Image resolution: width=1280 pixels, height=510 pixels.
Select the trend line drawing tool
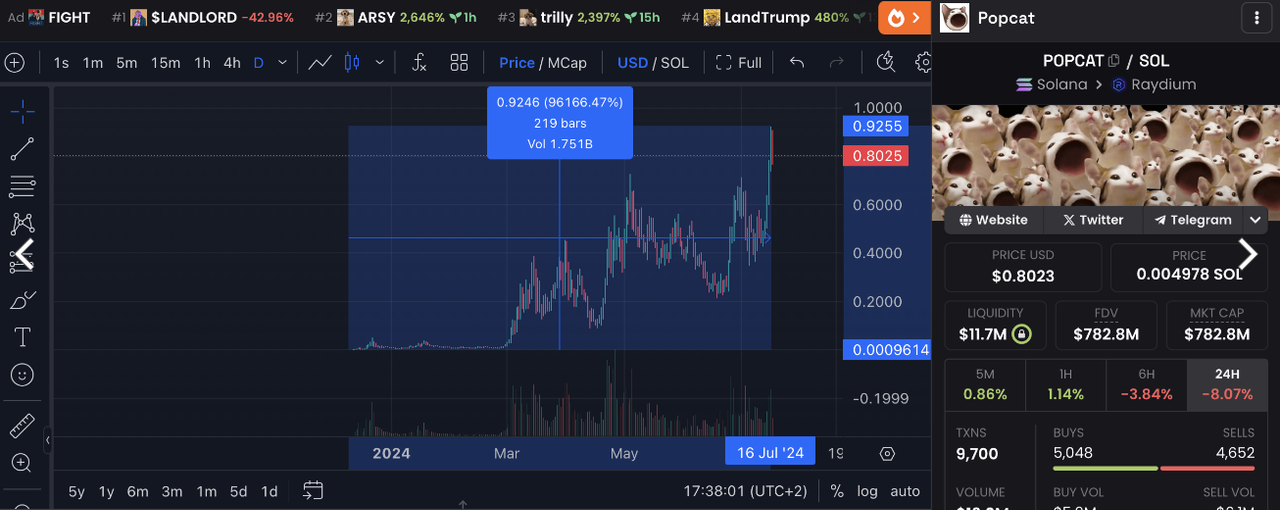[x=22, y=149]
